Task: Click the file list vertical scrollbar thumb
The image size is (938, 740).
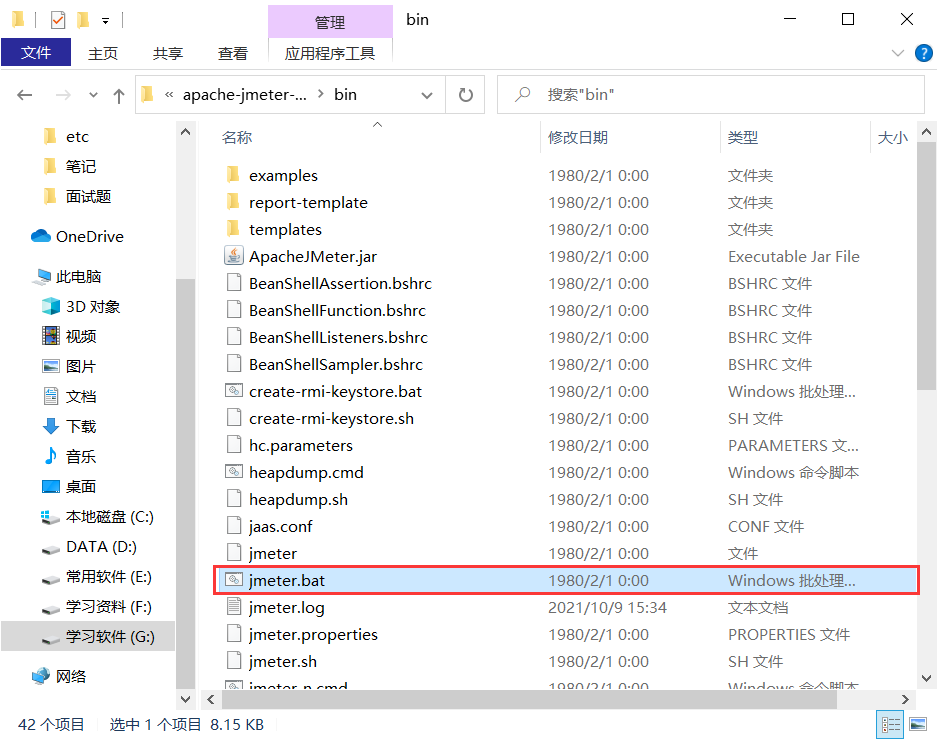Action: [926, 267]
